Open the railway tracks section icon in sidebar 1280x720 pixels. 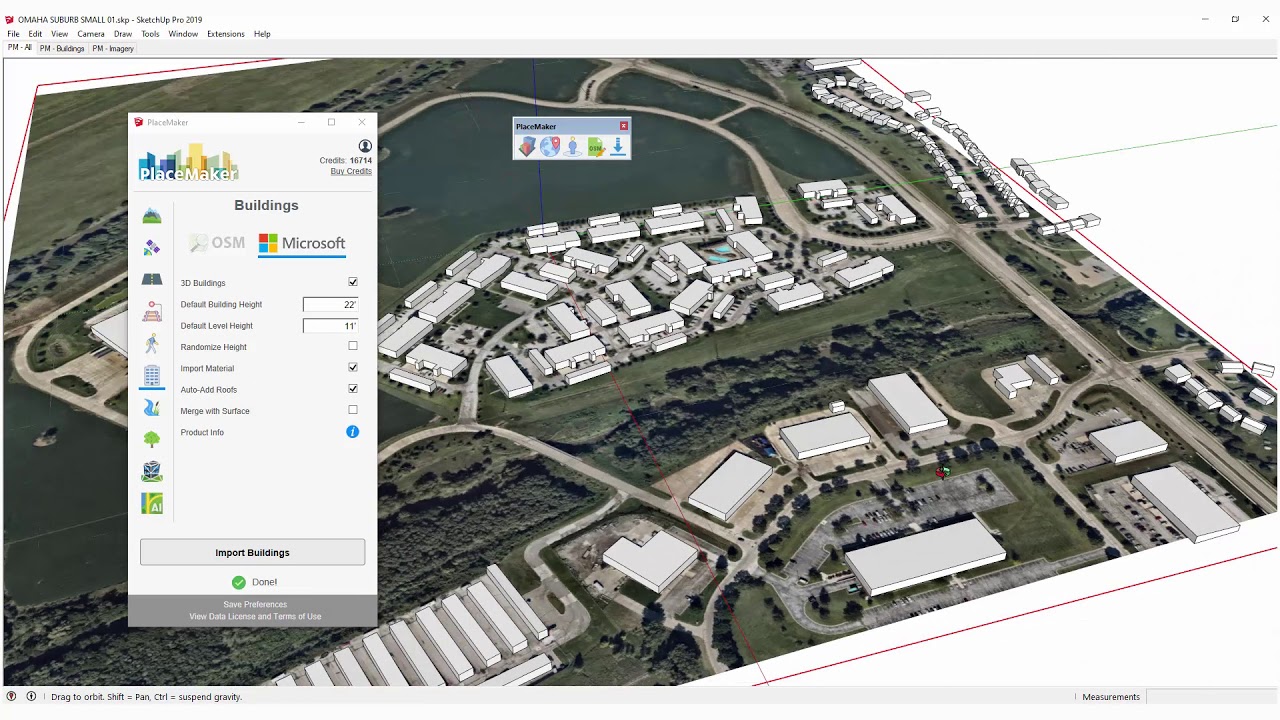(151, 311)
